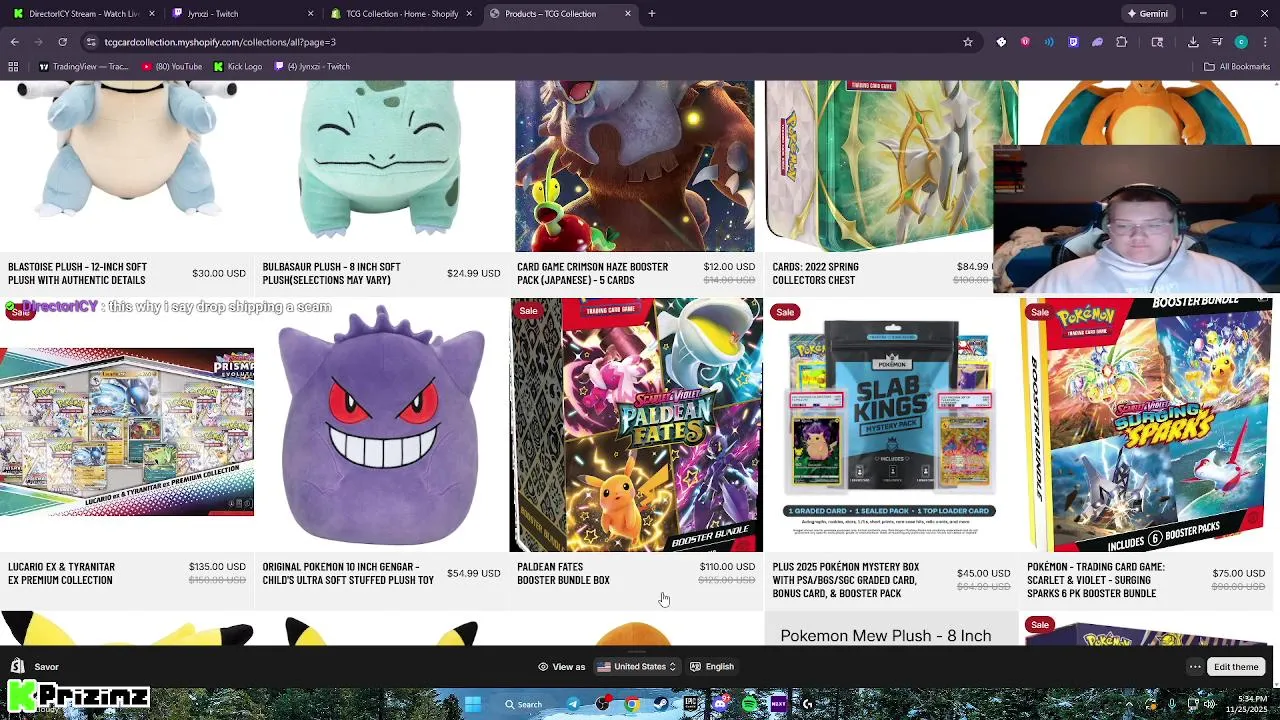
Task: Open the Chrome profile avatar
Action: (1241, 42)
